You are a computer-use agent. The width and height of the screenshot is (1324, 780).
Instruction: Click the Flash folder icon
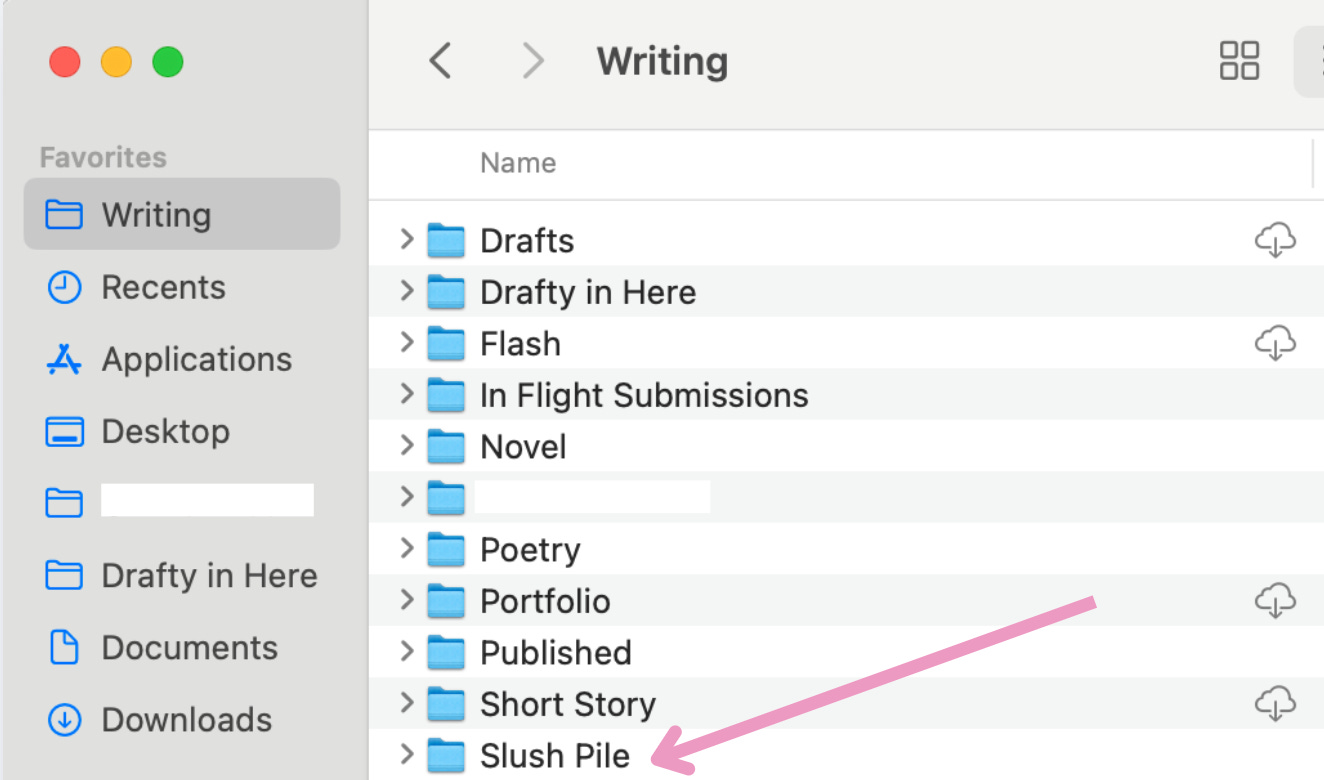pyautogui.click(x=446, y=343)
